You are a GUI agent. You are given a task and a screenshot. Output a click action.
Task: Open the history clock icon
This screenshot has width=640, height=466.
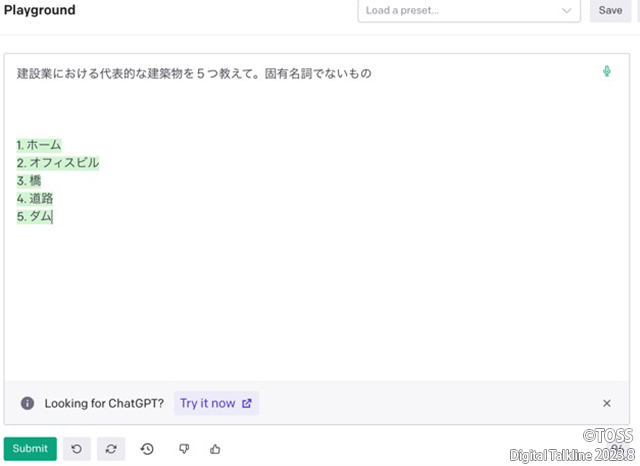[x=147, y=449]
